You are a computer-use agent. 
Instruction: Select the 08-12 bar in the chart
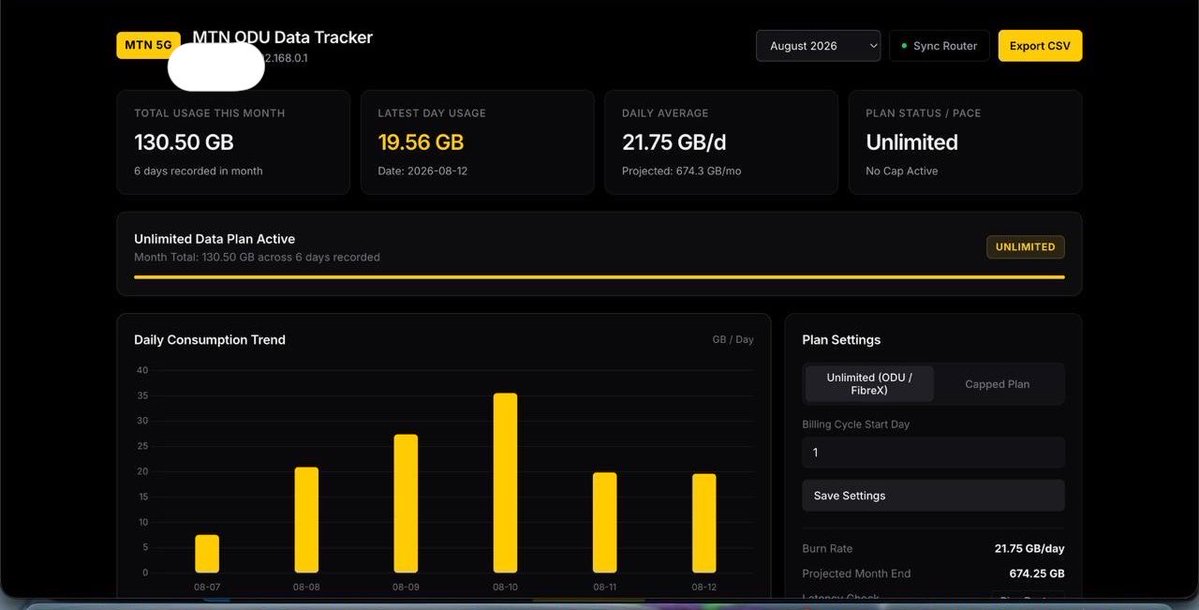[704, 523]
